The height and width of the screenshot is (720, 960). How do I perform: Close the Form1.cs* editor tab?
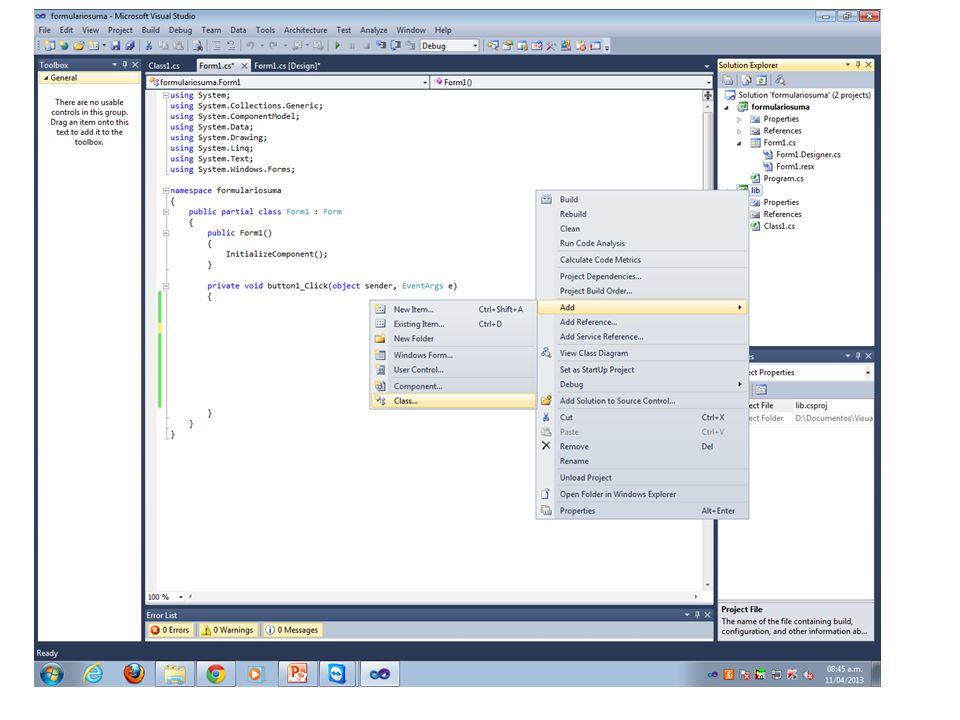[244, 66]
